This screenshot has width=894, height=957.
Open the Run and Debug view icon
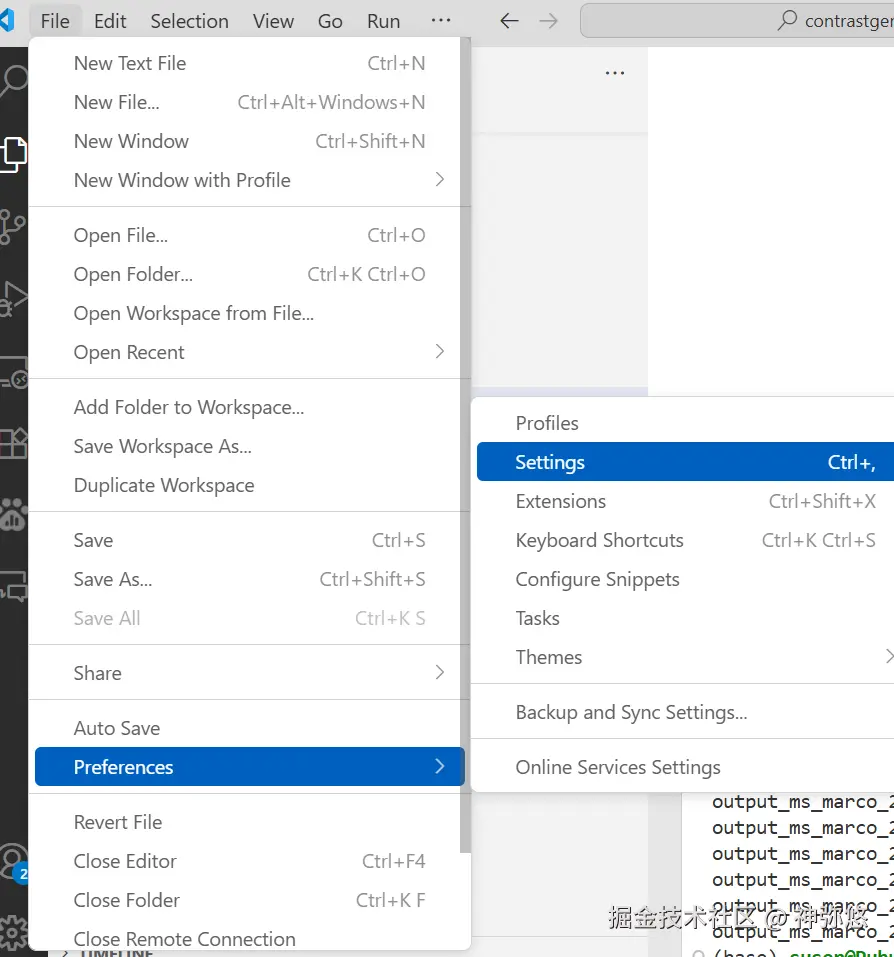pyautogui.click(x=13, y=298)
